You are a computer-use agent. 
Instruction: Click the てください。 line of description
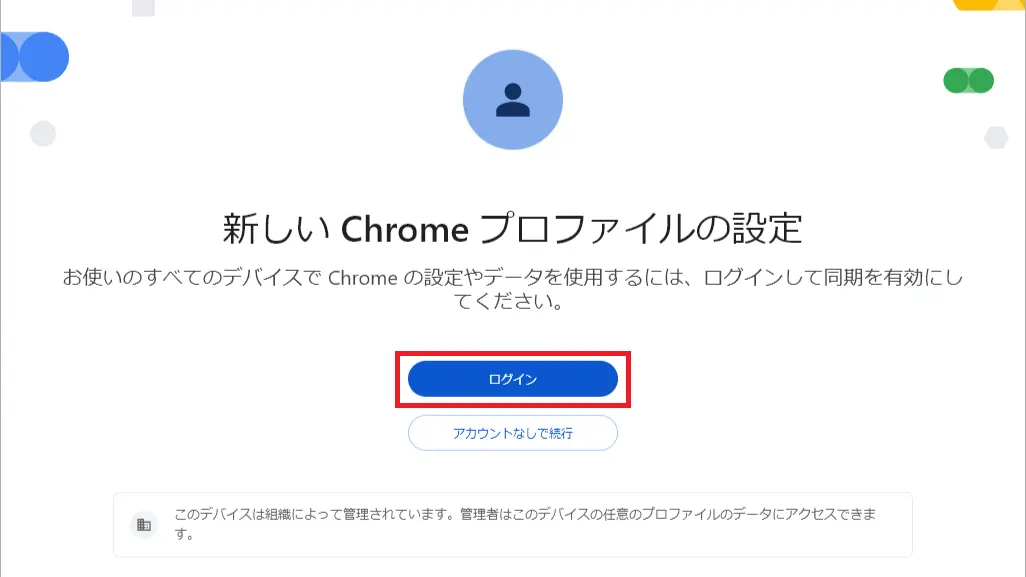click(x=508, y=302)
